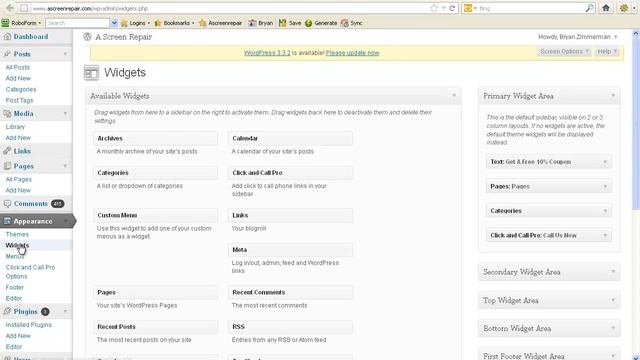This screenshot has width=640, height=360.
Task: Select the RSS widget
Action: (290, 327)
